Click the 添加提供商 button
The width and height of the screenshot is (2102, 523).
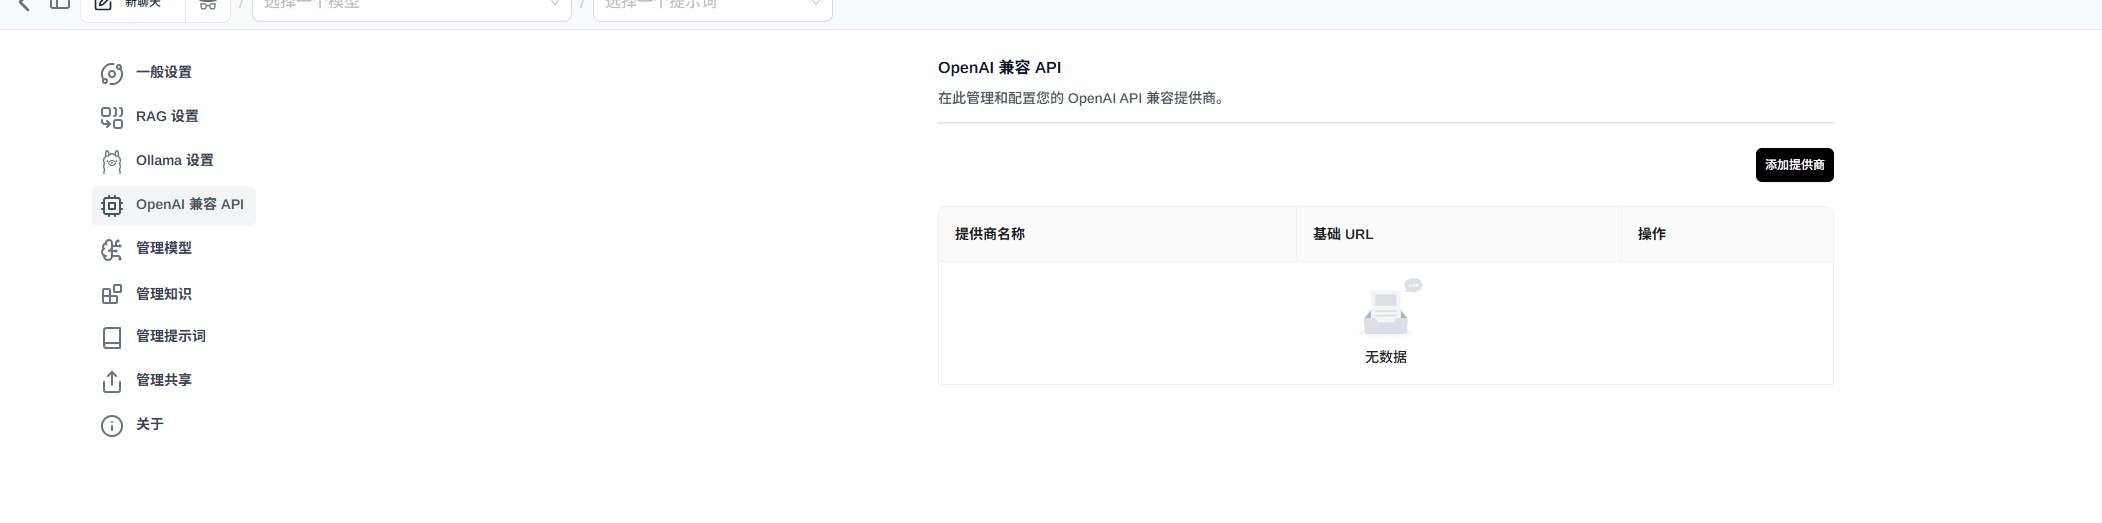tap(1794, 165)
